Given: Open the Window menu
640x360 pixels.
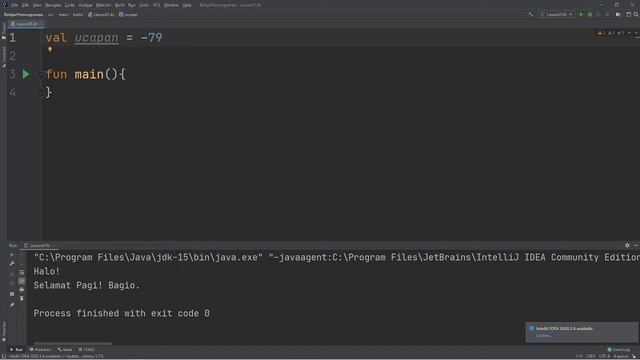Looking at the screenshot, I should pyautogui.click(x=171, y=5).
